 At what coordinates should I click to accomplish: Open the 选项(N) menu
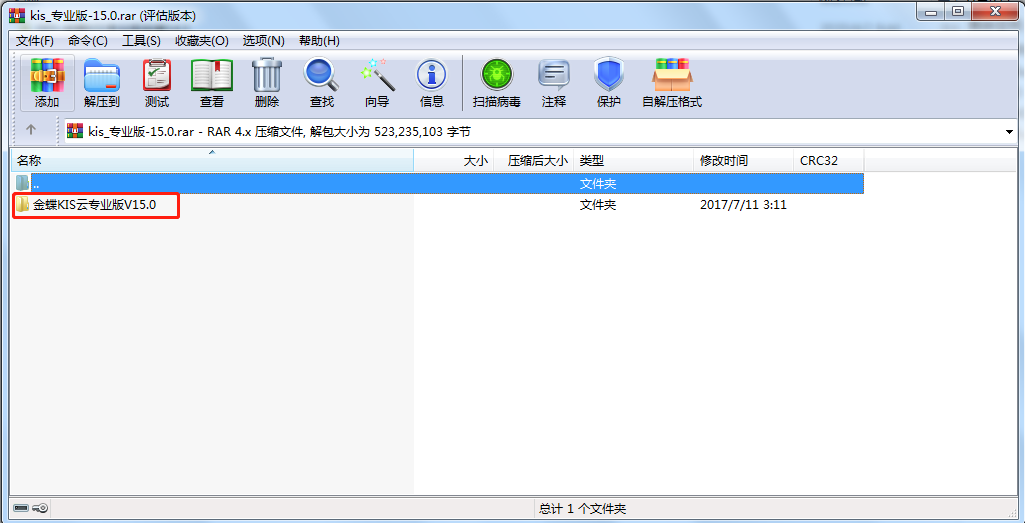click(x=263, y=41)
